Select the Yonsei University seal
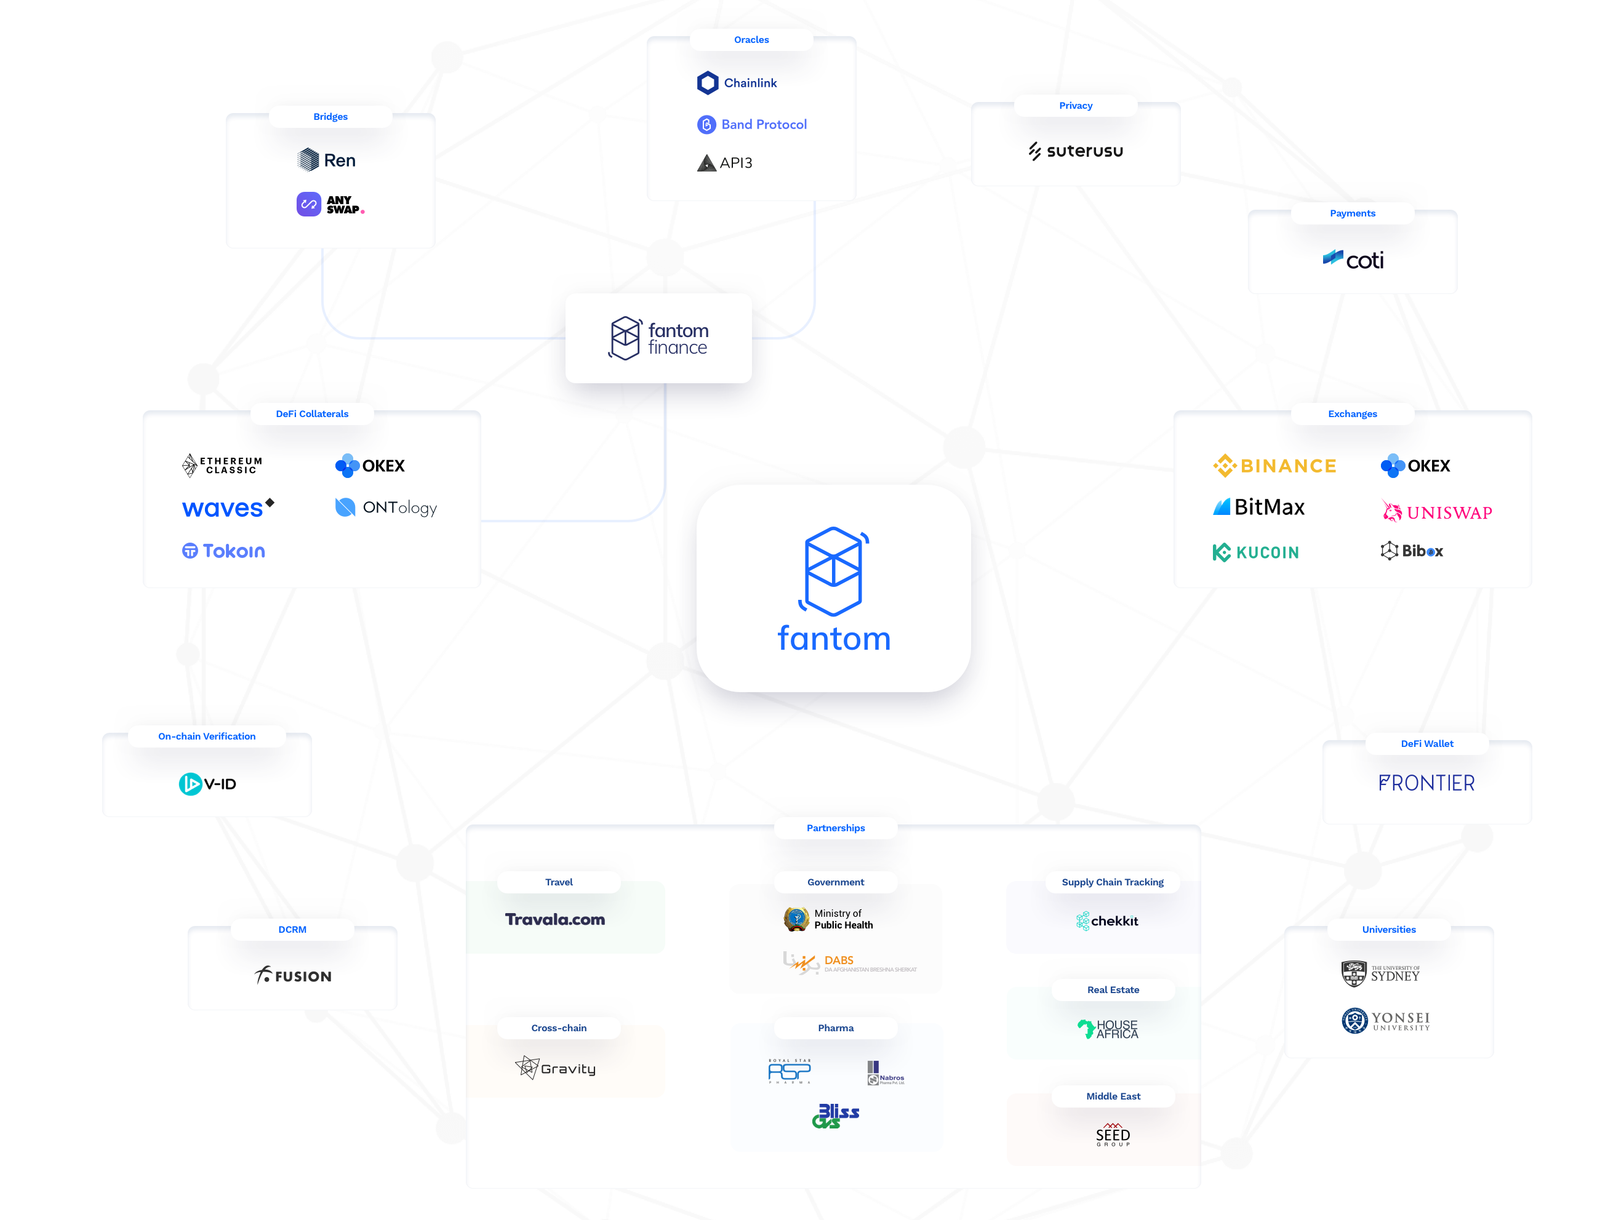 pyautogui.click(x=1355, y=1021)
